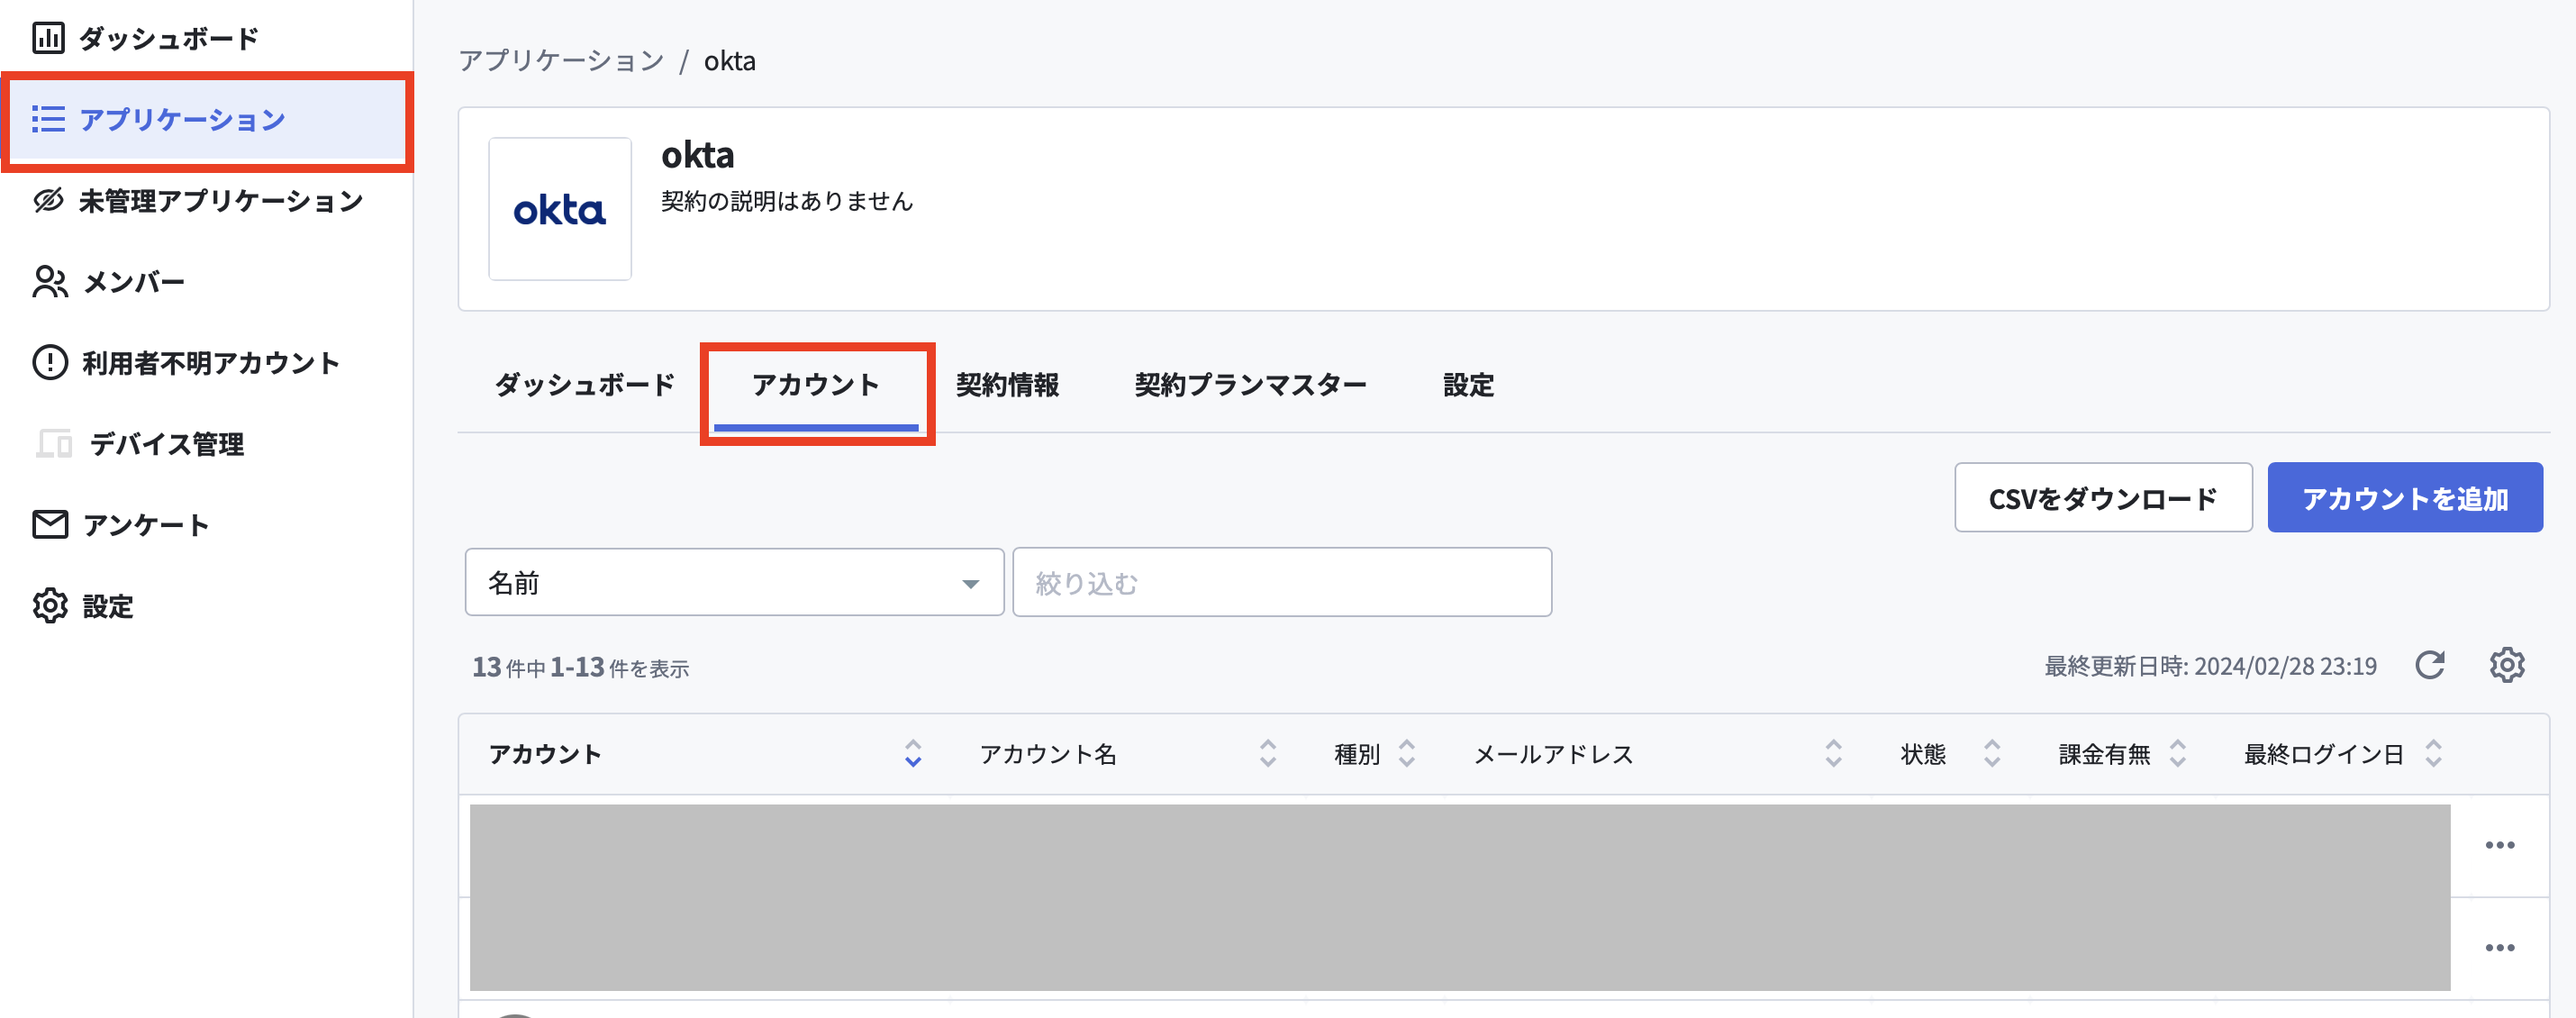Screen dimensions: 2576x1018
Task: Sort by the 最終ログイン日 column arrows
Action: click(x=2434, y=753)
